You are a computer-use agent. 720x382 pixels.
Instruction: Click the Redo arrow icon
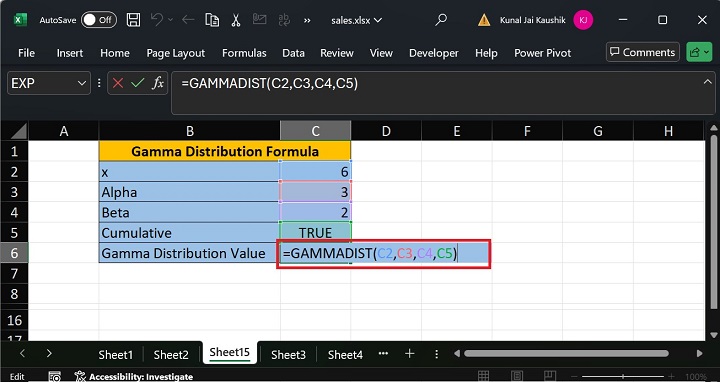point(188,19)
